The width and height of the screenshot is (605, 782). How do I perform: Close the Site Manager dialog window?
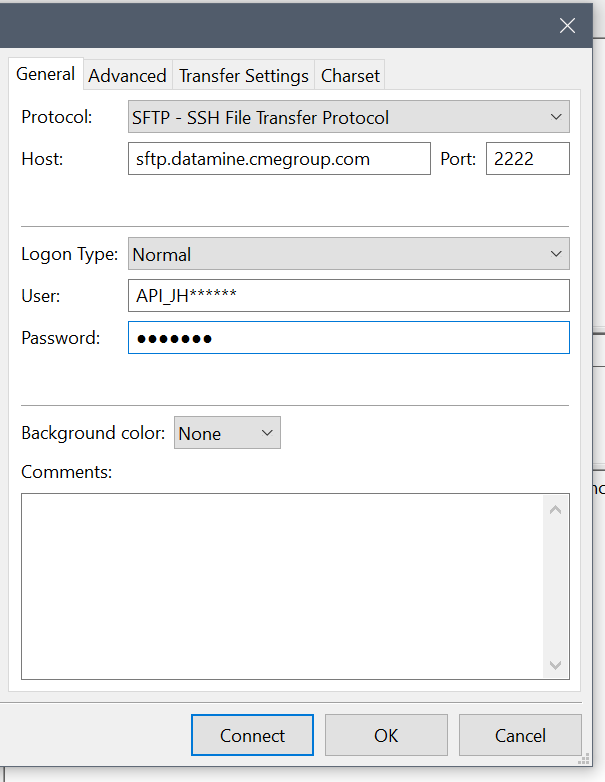[567, 26]
